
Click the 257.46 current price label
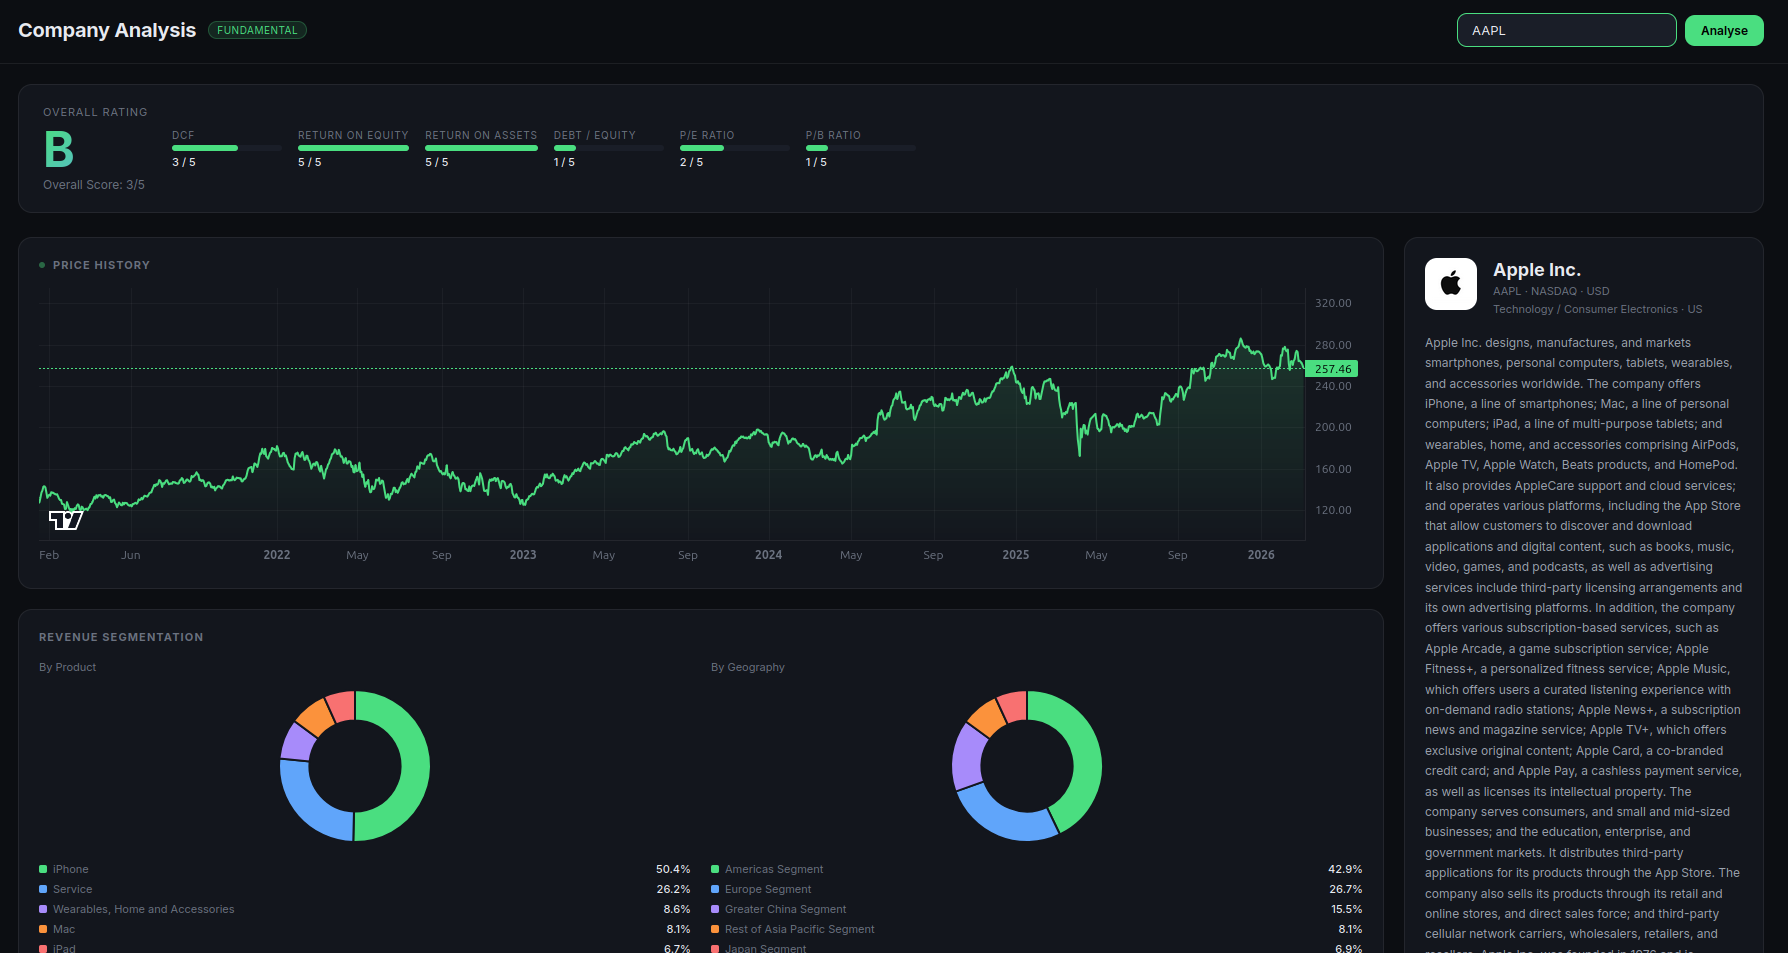coord(1332,369)
